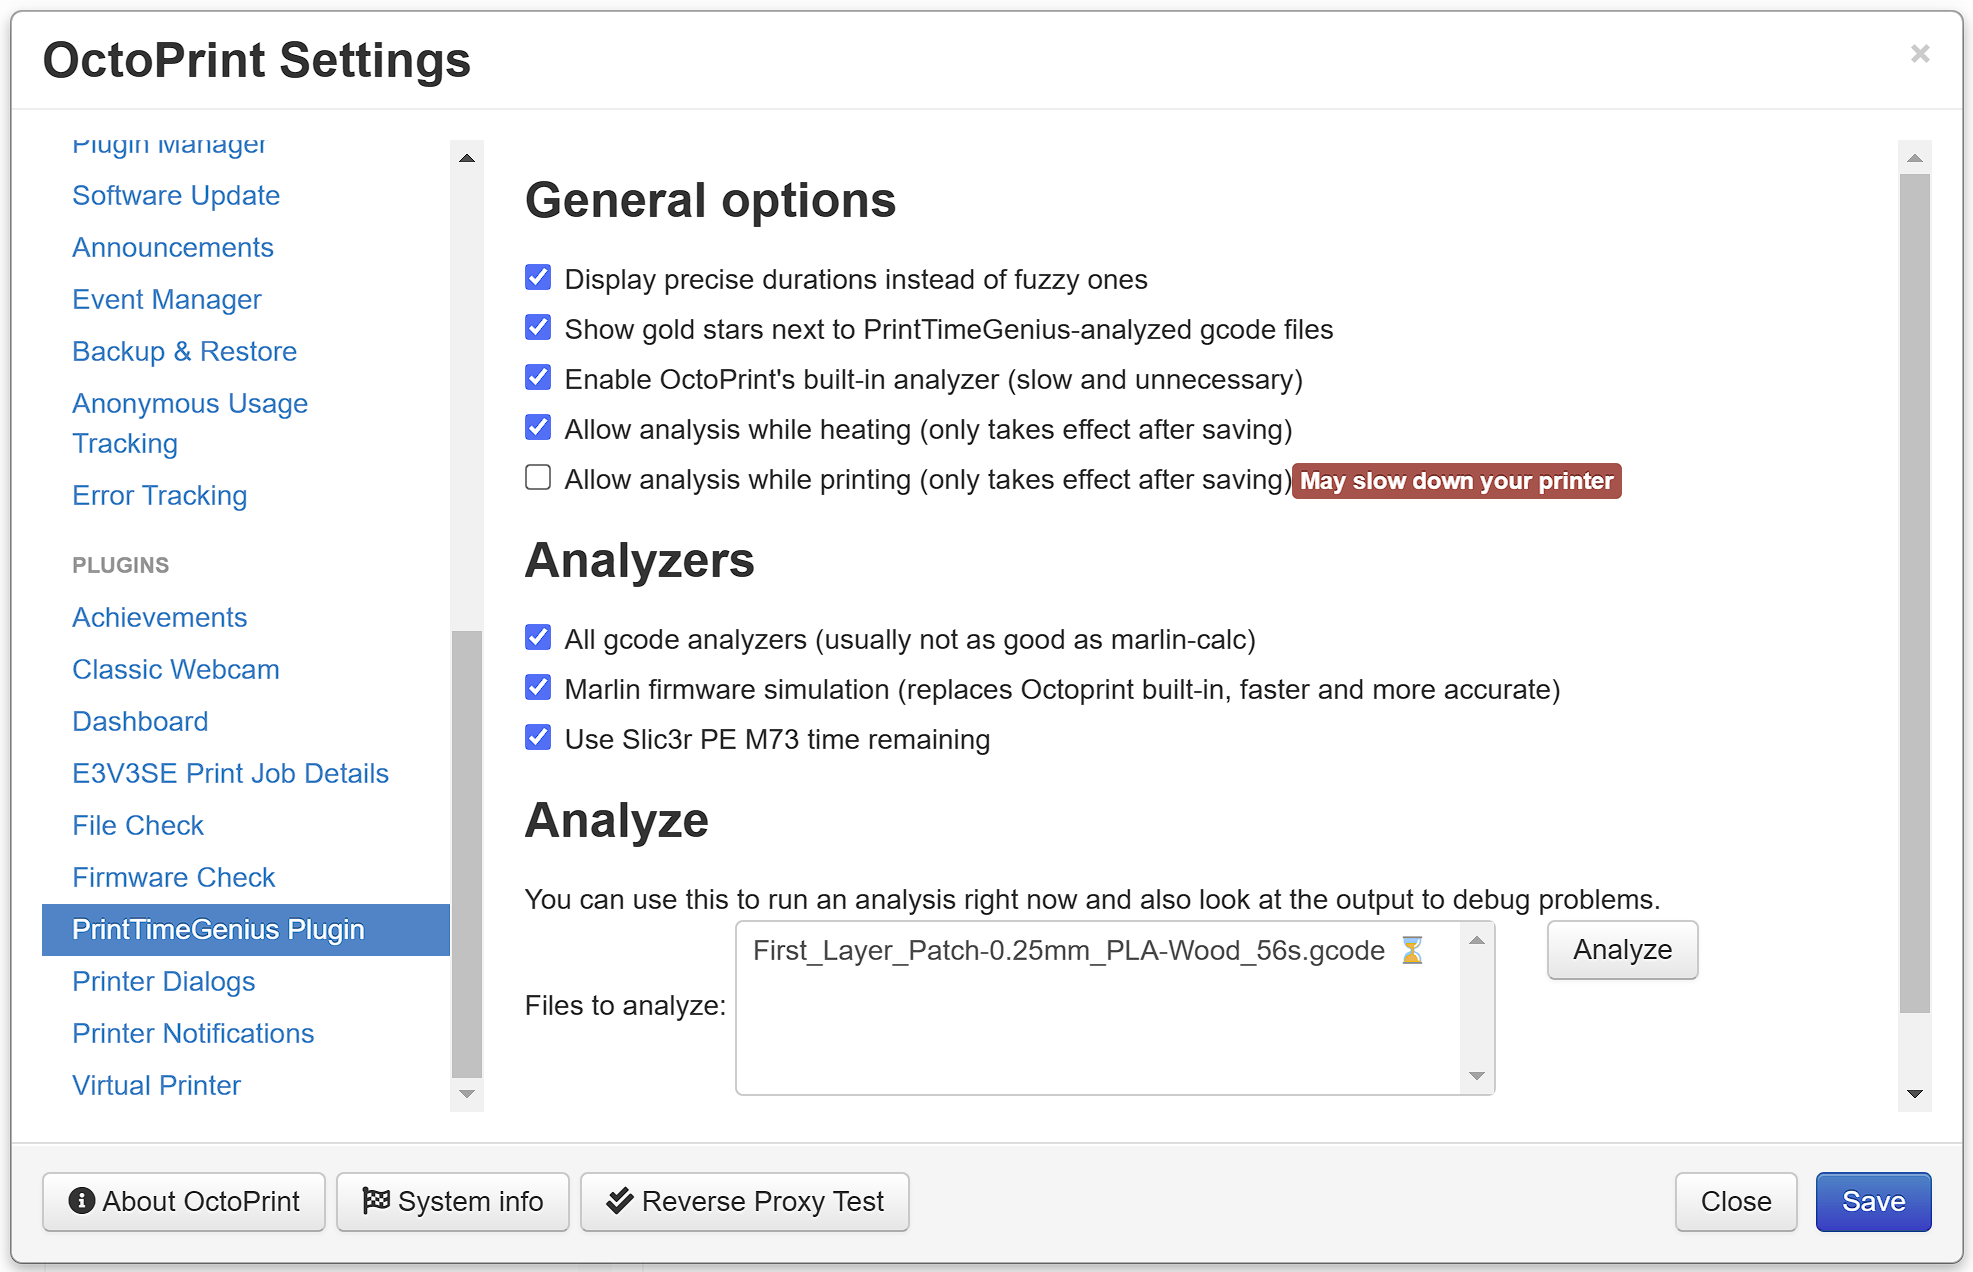The width and height of the screenshot is (1973, 1272).
Task: Click the sidebar scrollbar thumb
Action: click(x=467, y=854)
